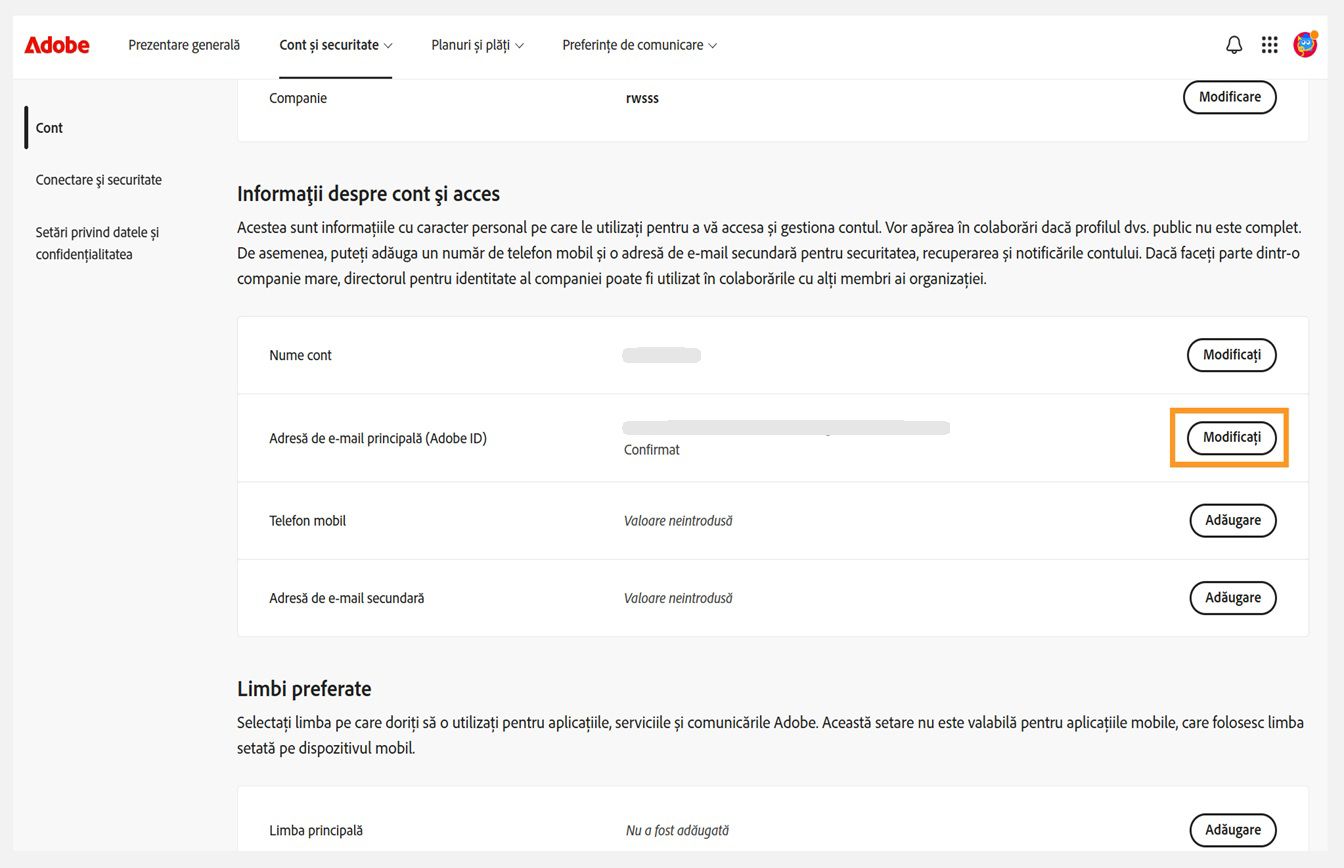Open notifications via the bell icon
The width and height of the screenshot is (1344, 868).
[x=1233, y=44]
